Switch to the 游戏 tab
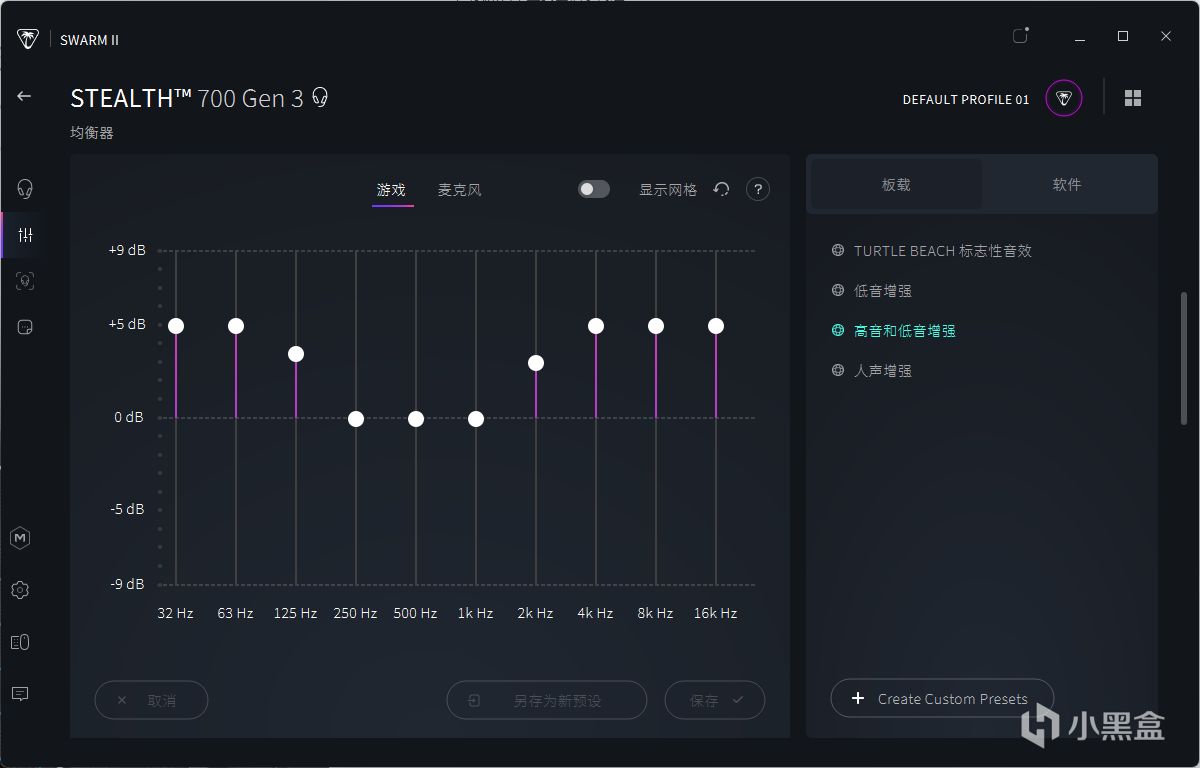Viewport: 1200px width, 768px height. click(392, 190)
